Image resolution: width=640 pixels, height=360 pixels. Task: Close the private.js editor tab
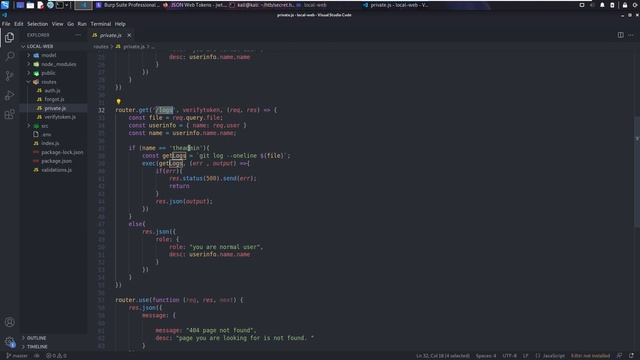tap(129, 36)
